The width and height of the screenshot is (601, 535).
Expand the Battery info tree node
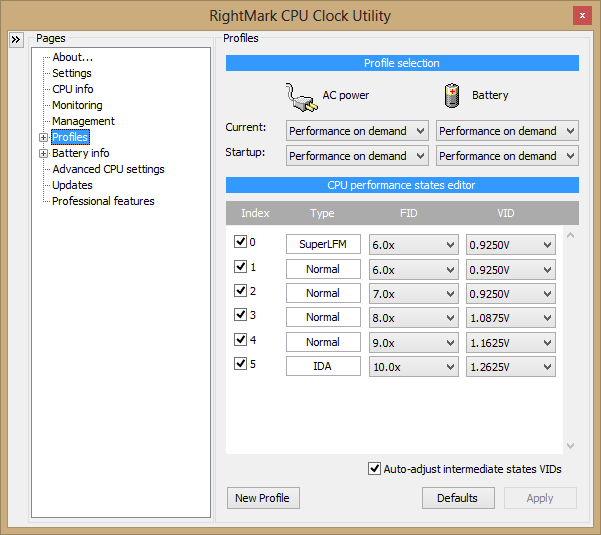point(43,153)
